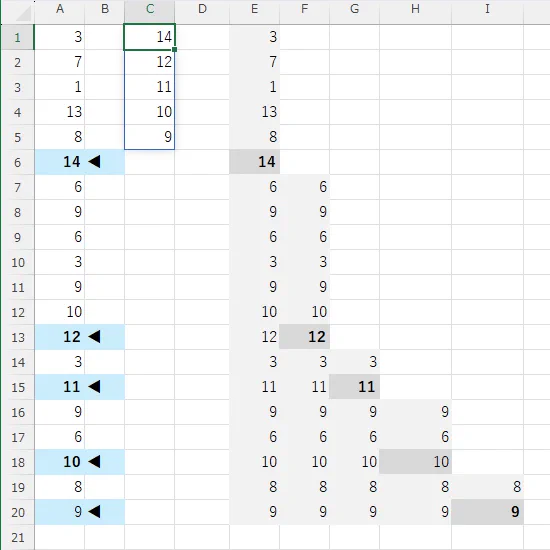Image resolution: width=550 pixels, height=550 pixels.
Task: Click cell A4 containing 13
Action: click(x=60, y=112)
